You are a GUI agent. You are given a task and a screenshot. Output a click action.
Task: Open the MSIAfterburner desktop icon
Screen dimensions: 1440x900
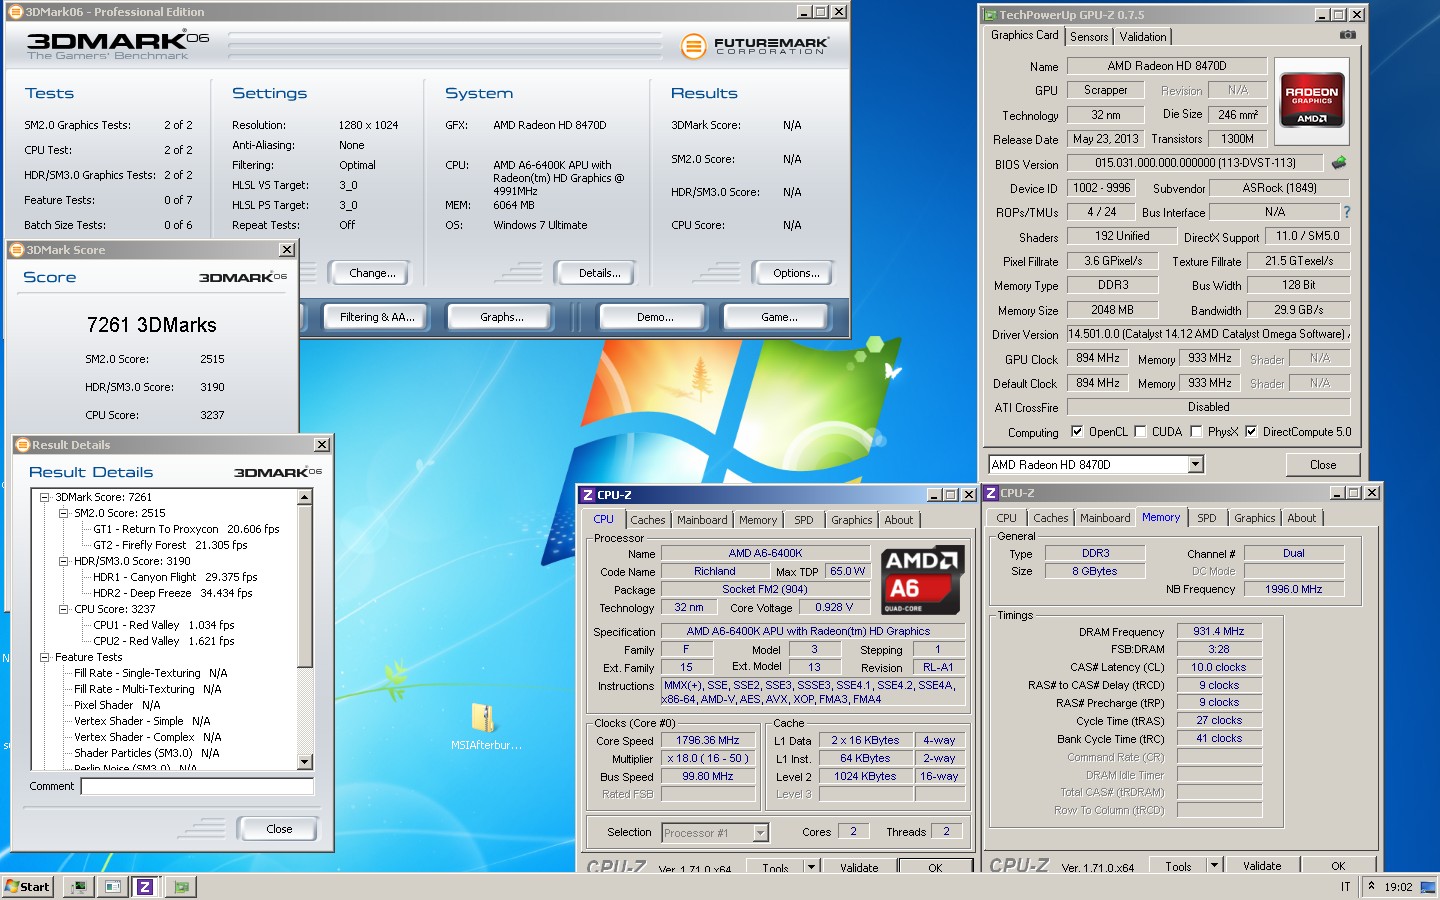tap(485, 727)
